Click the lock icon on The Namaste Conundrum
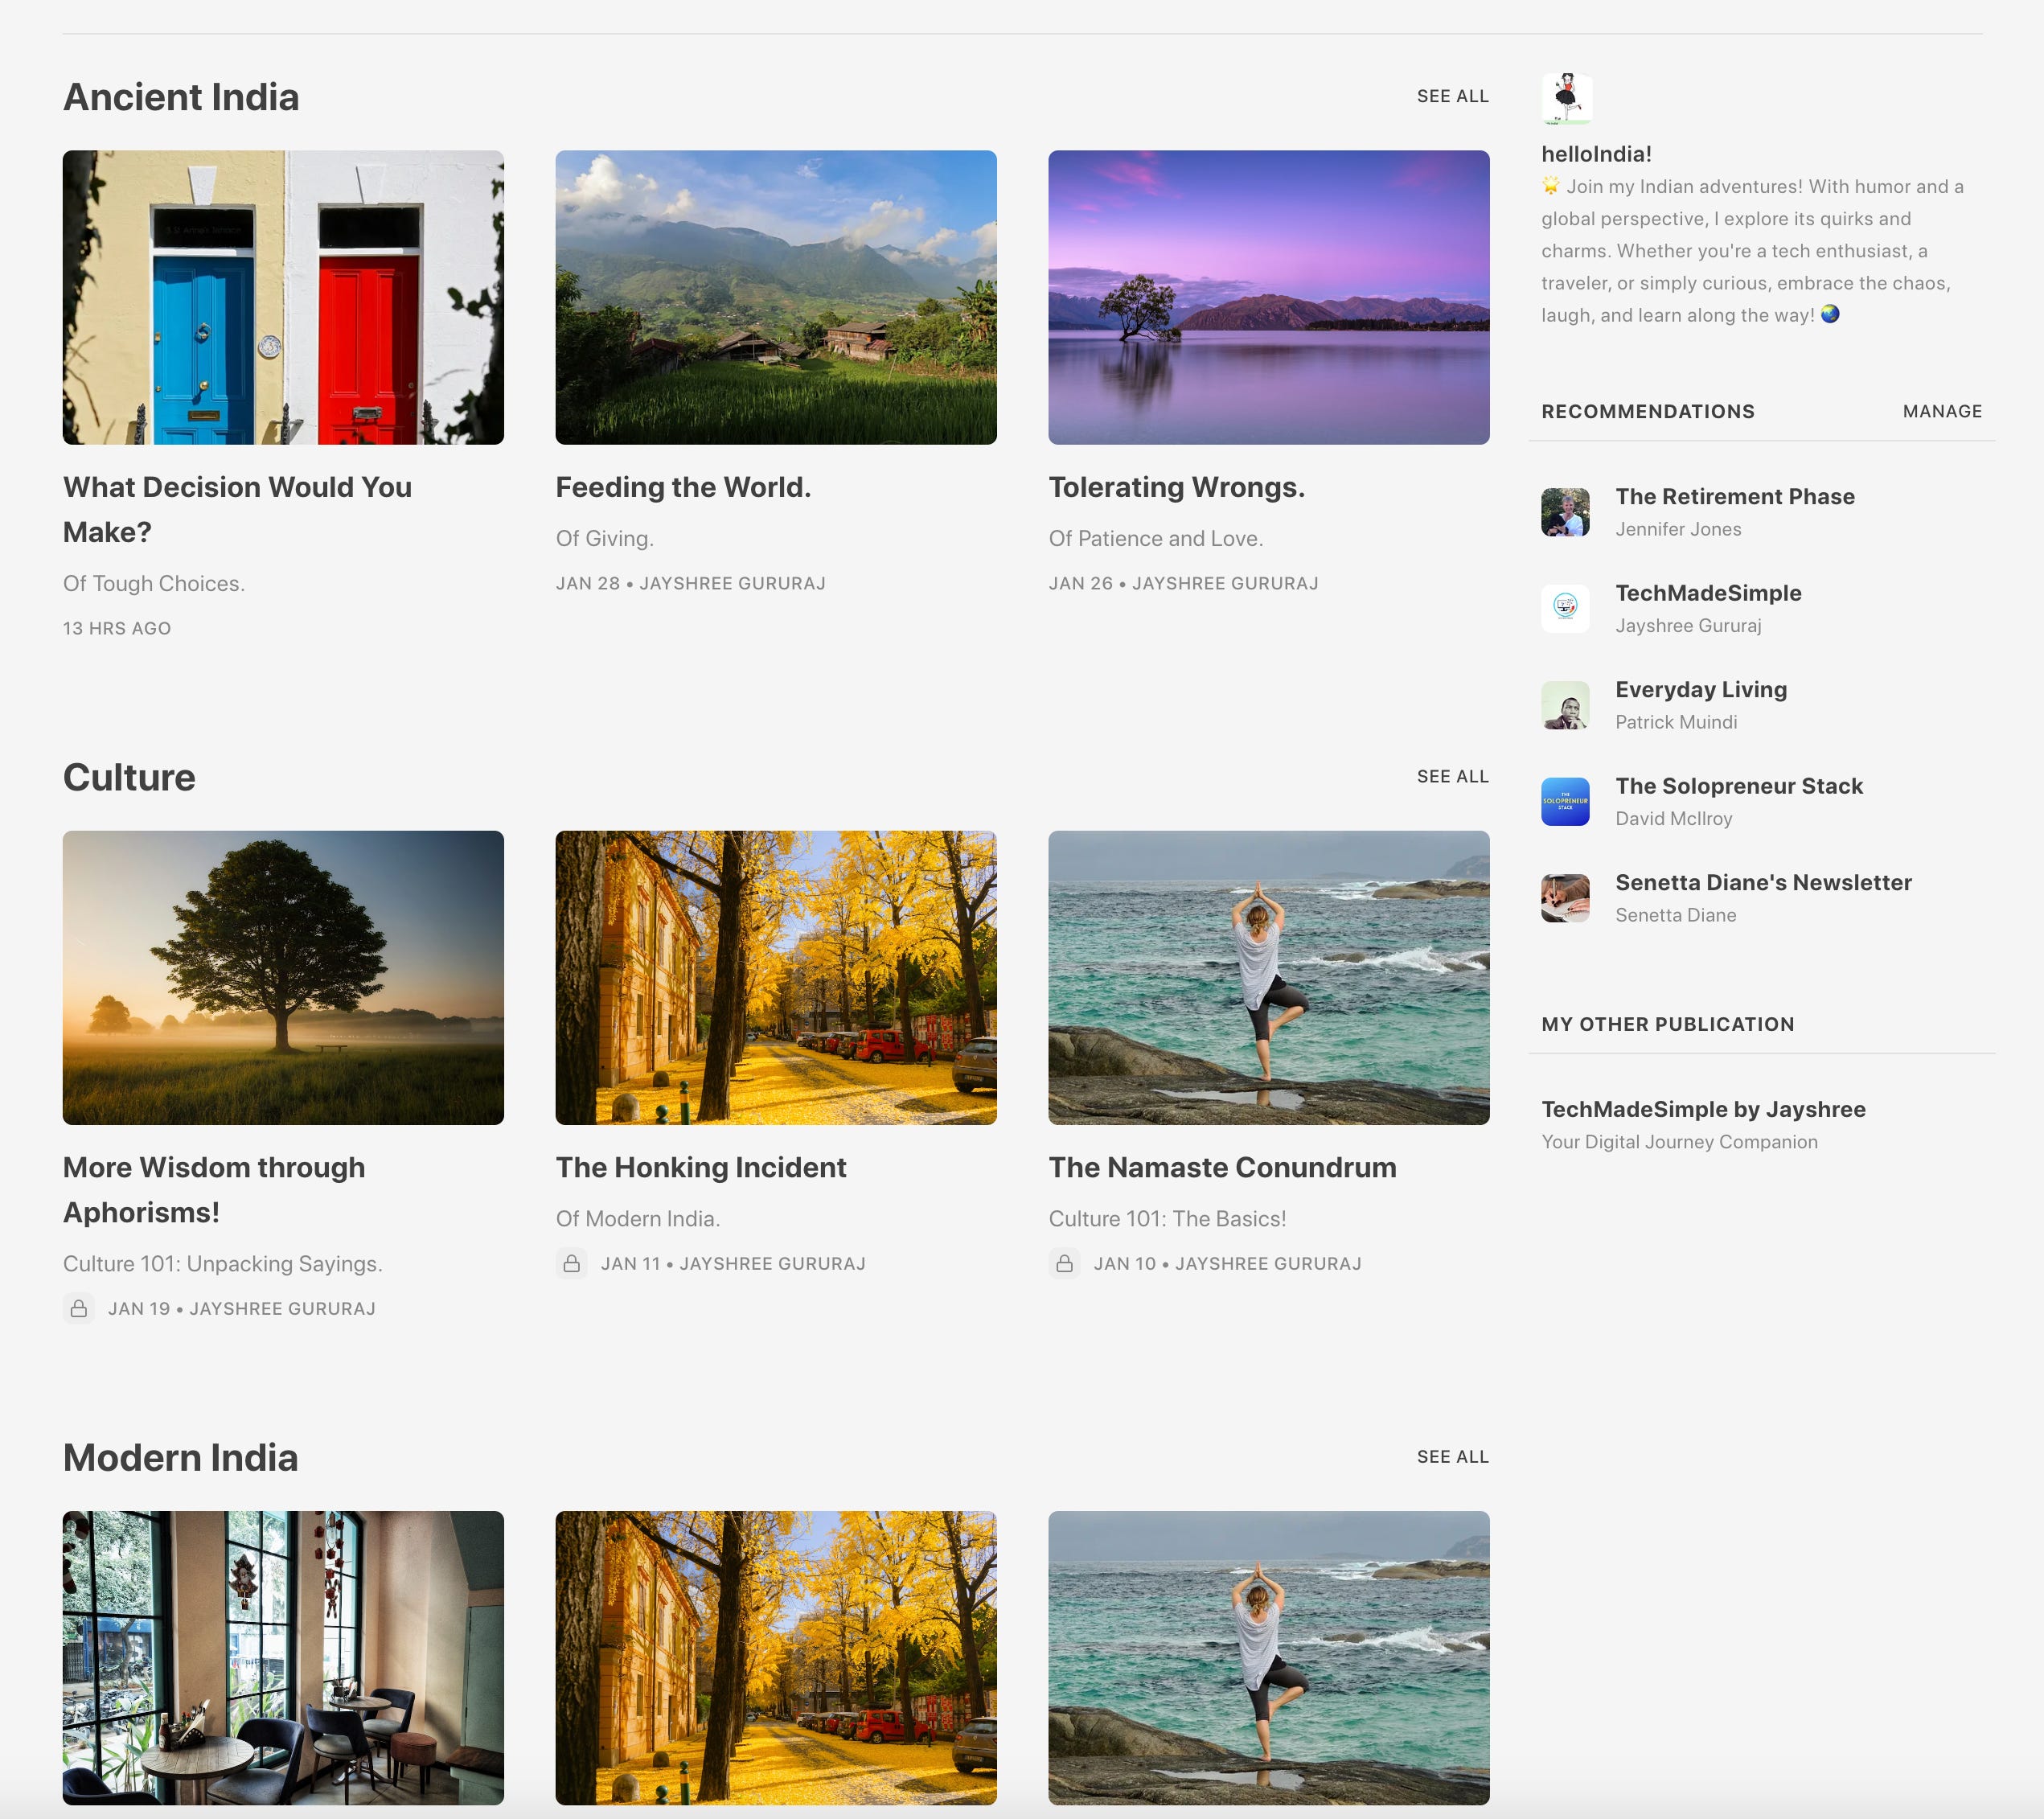 click(x=1064, y=1263)
